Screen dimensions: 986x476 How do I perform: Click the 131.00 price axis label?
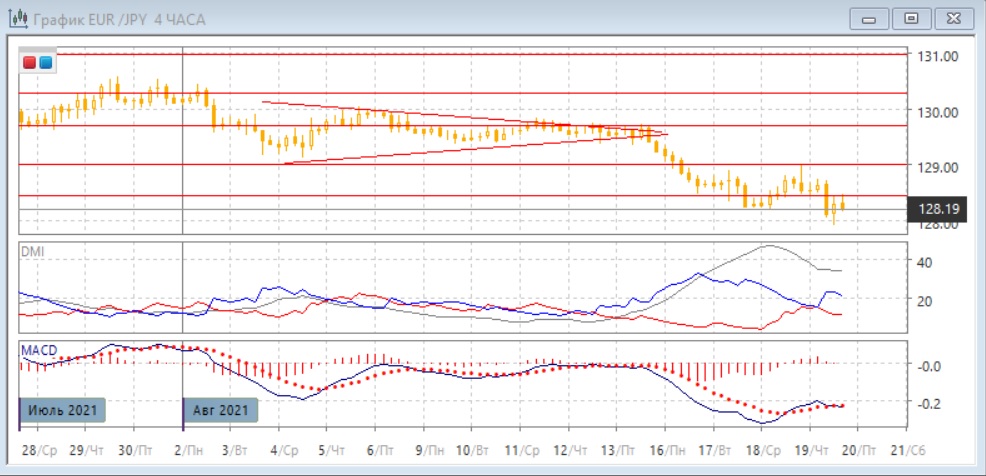coord(937,56)
